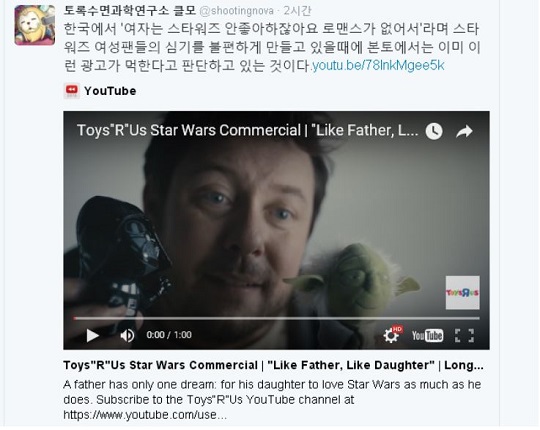Click the video description text below the title
This screenshot has width=540, height=430.
click(x=272, y=399)
